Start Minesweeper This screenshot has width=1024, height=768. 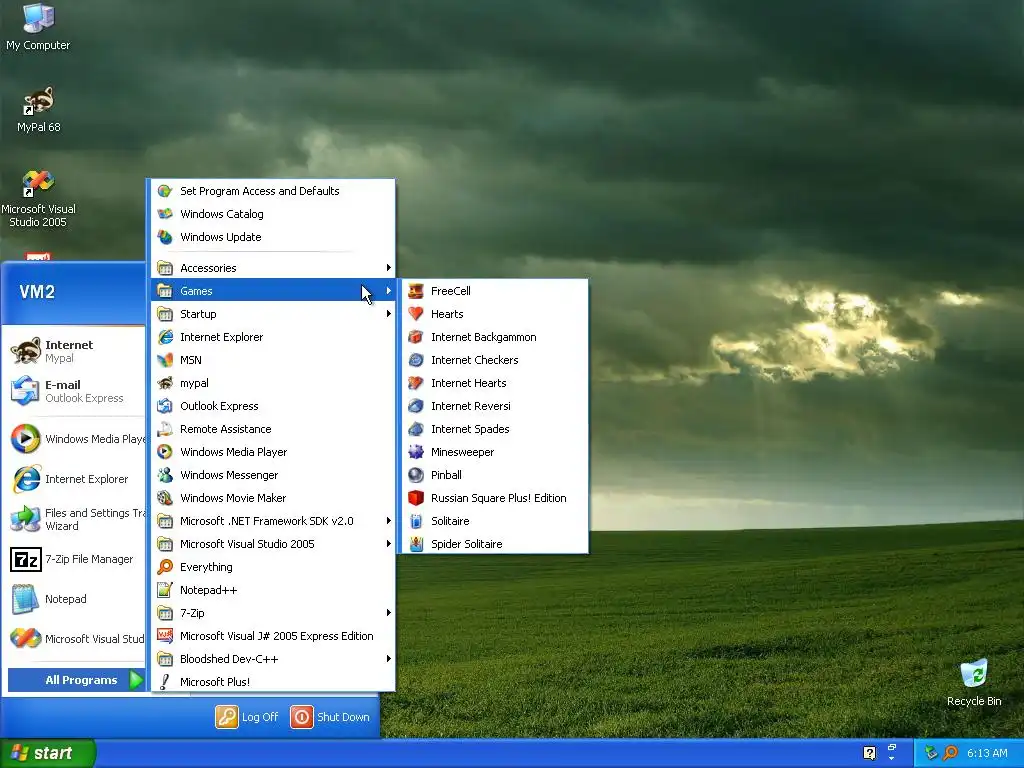(x=494, y=452)
